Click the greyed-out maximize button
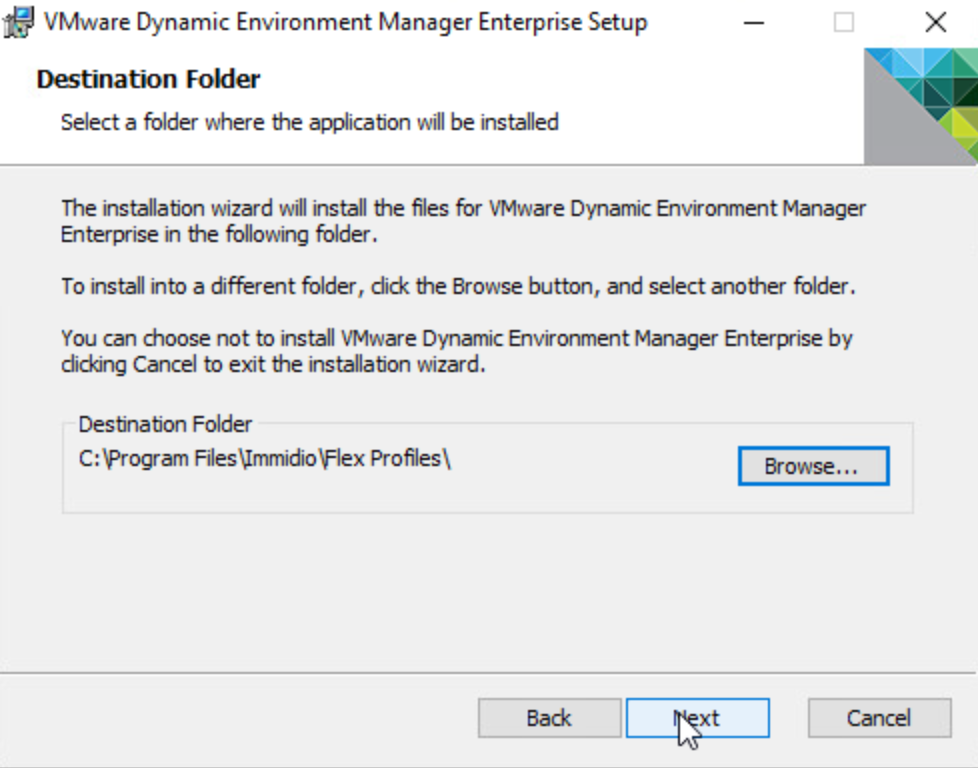 844,22
